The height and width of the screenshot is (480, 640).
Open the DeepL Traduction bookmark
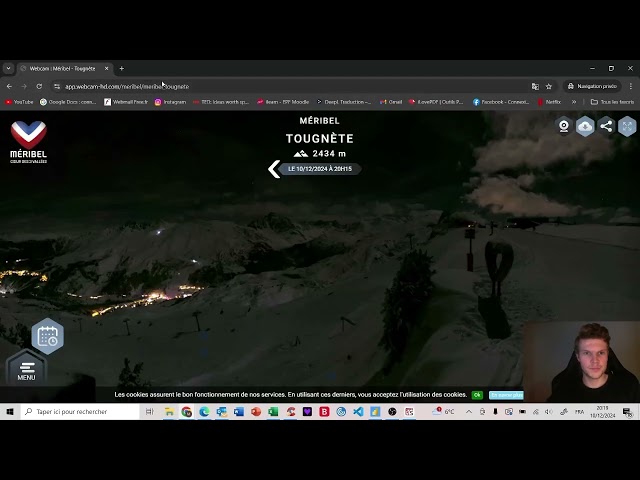[344, 102]
